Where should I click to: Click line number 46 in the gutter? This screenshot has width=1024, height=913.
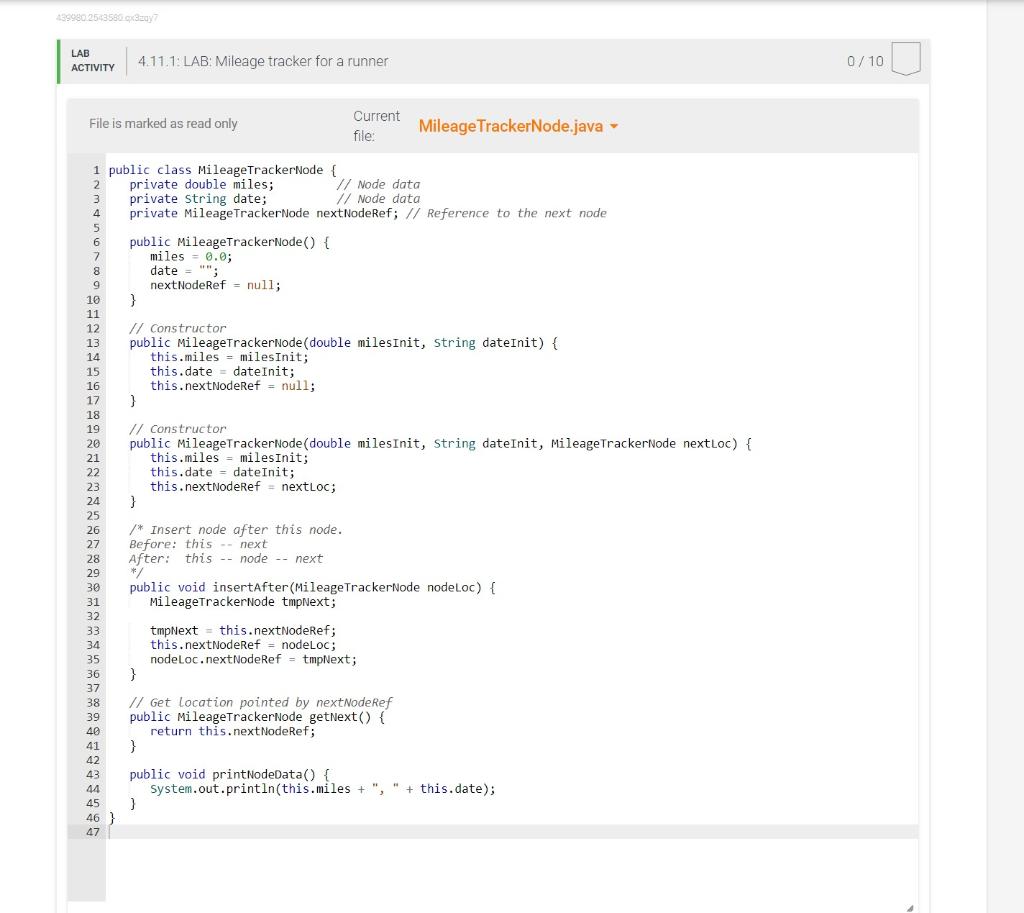click(92, 817)
